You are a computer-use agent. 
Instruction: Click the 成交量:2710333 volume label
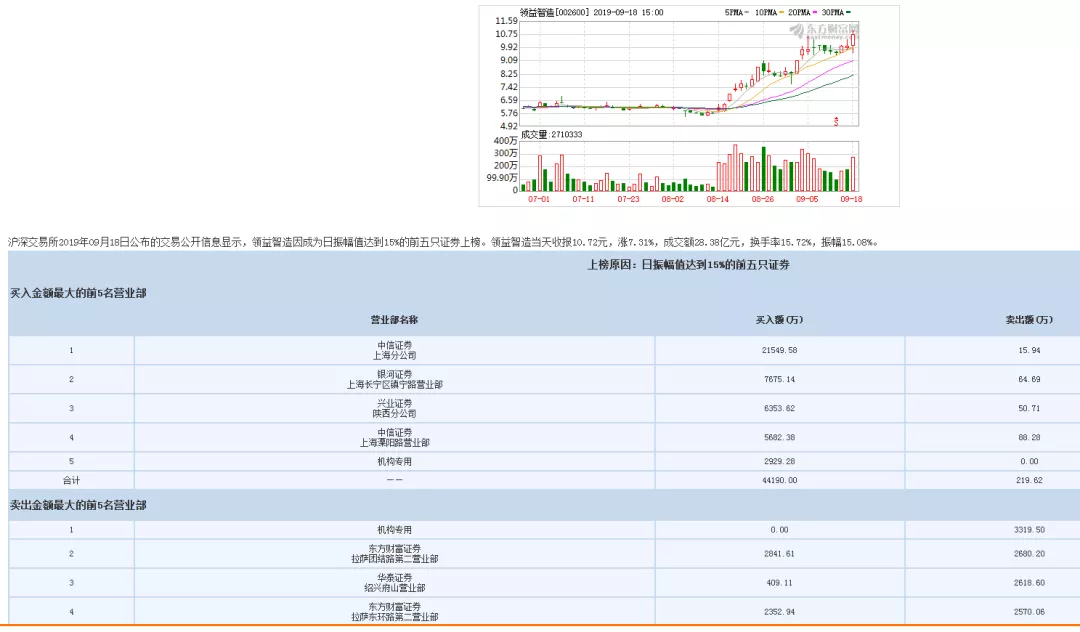[551, 134]
